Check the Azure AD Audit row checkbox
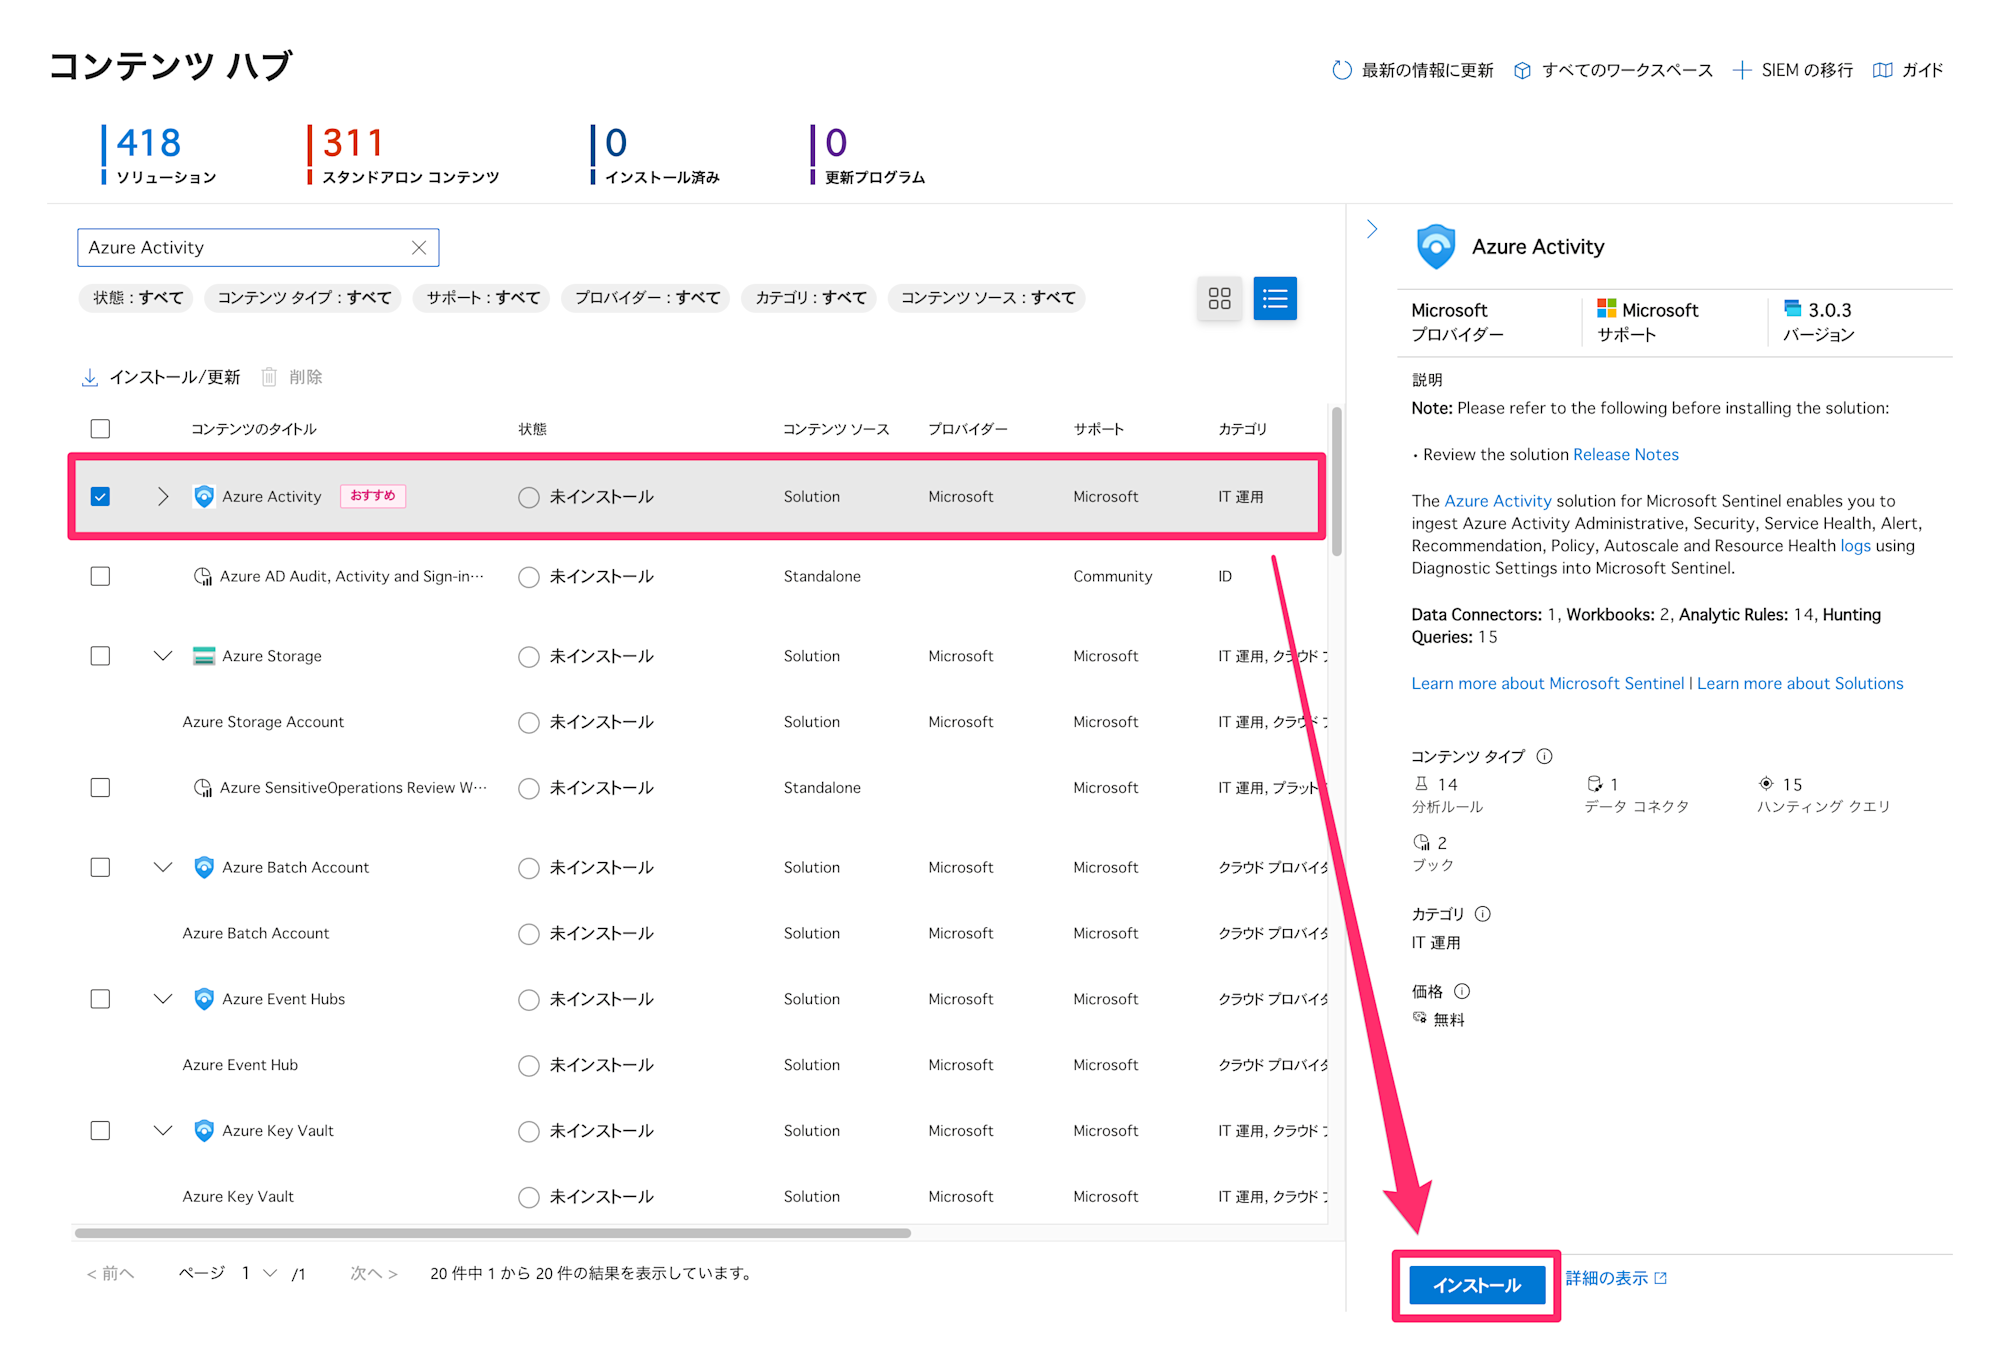The height and width of the screenshot is (1348, 2000). (x=100, y=576)
